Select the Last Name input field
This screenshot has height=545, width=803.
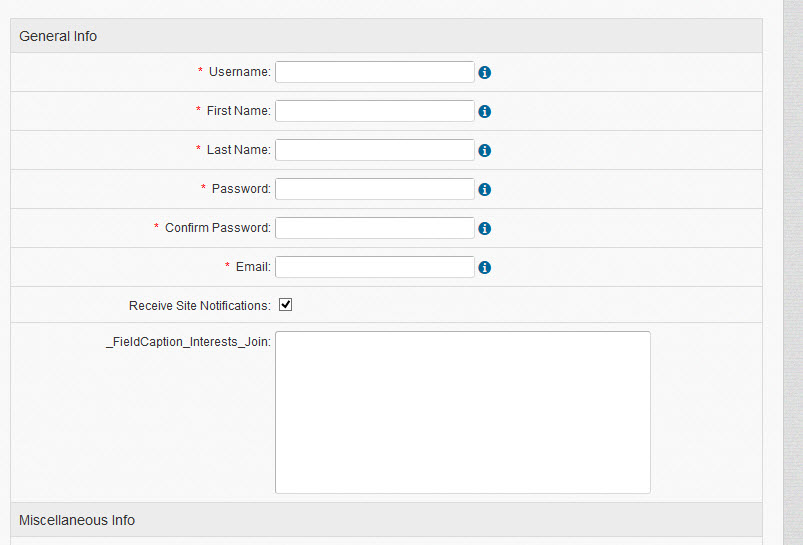coord(374,150)
